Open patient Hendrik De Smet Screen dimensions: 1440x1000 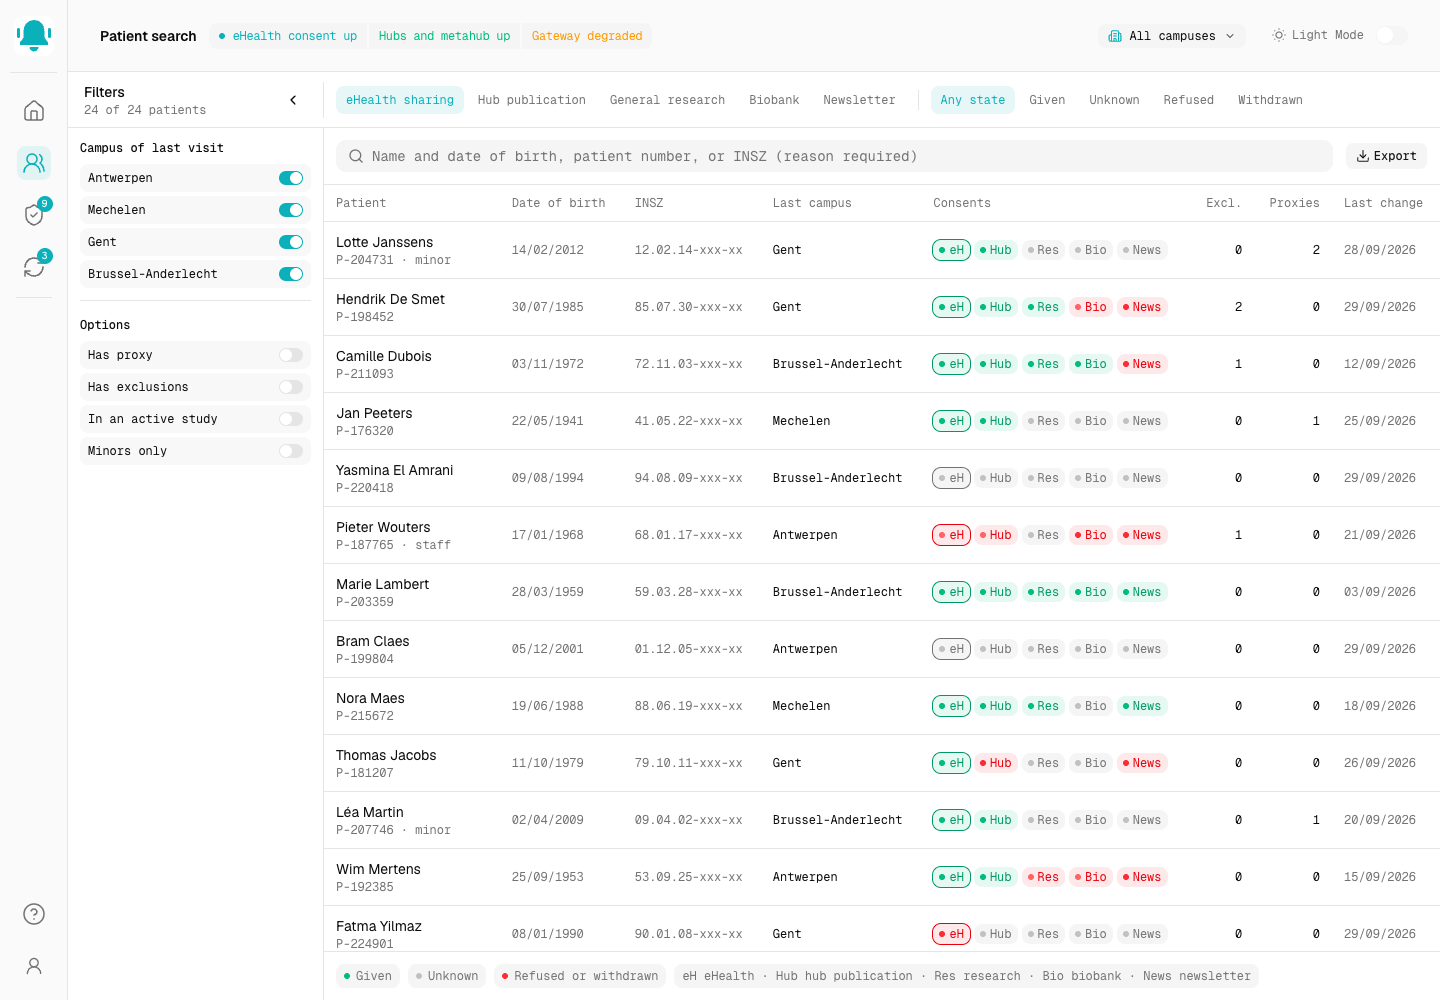[882, 307]
